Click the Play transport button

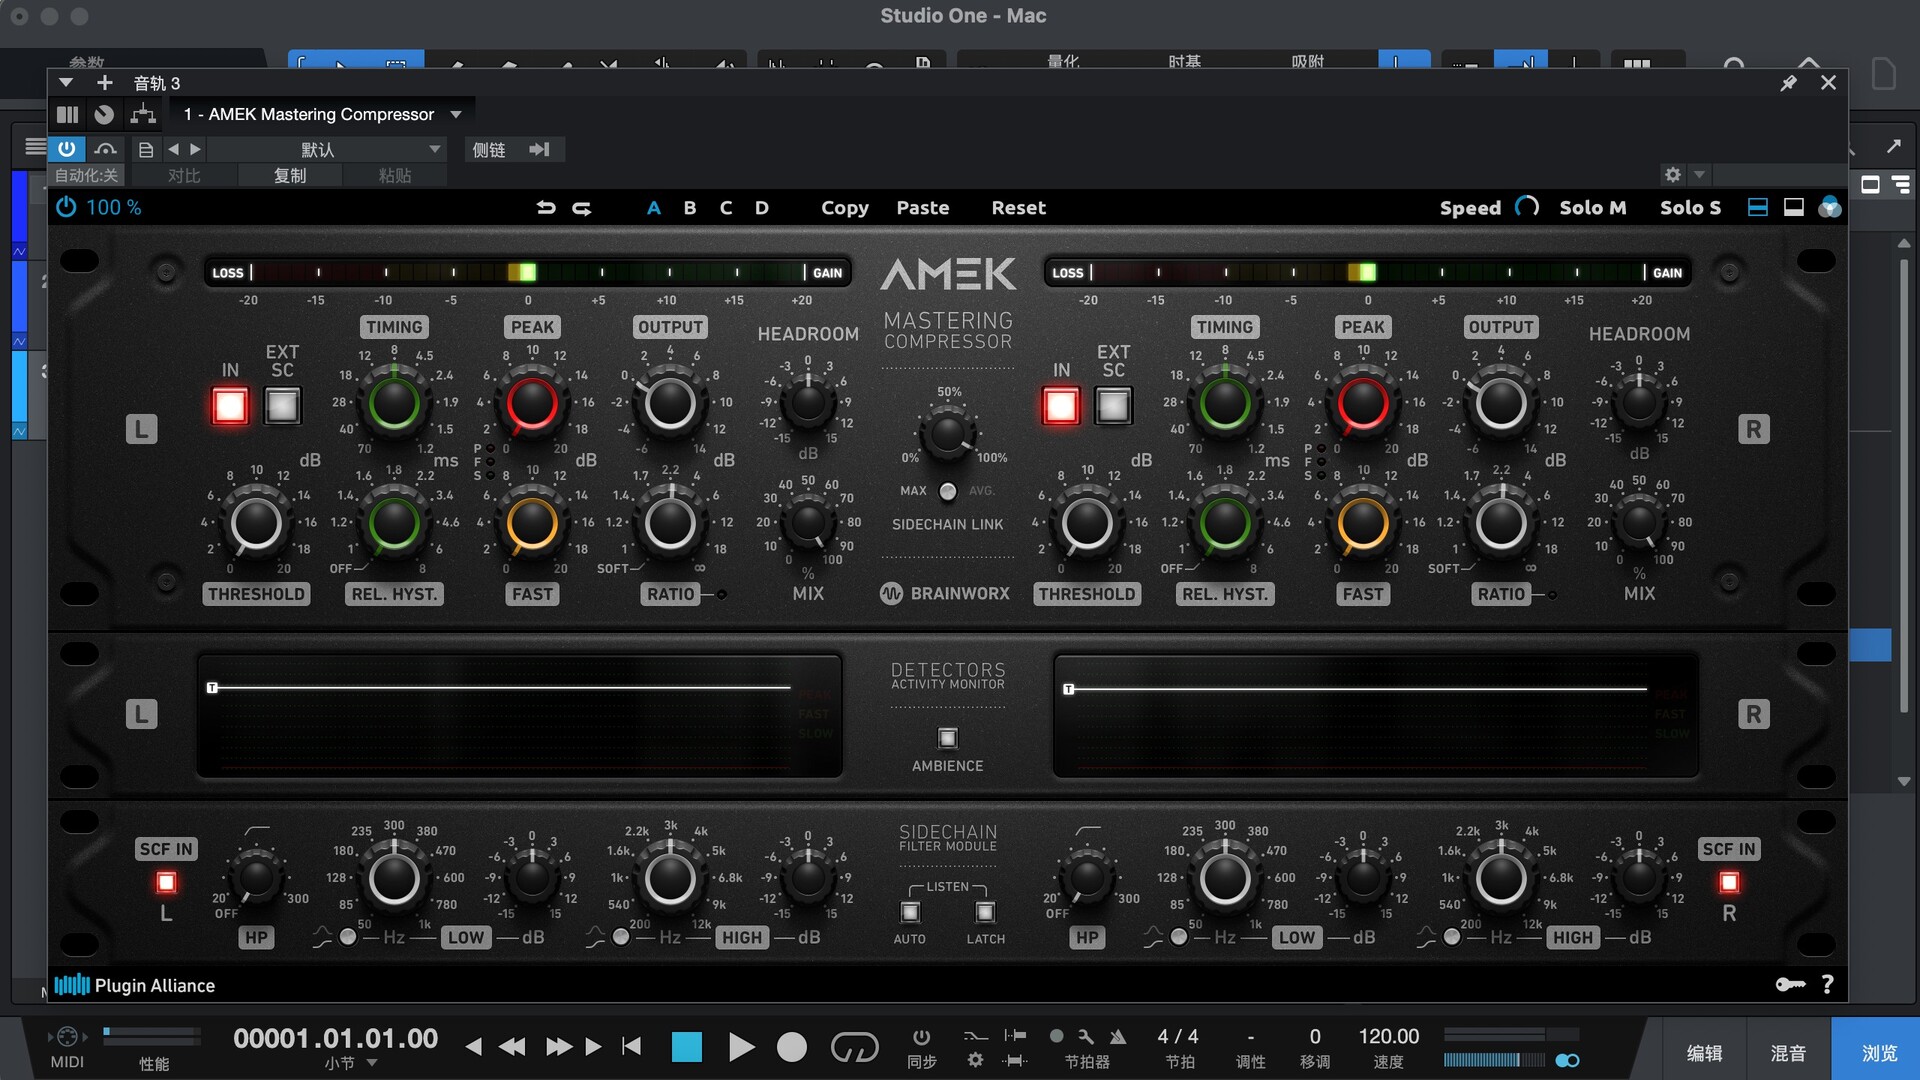click(741, 1047)
